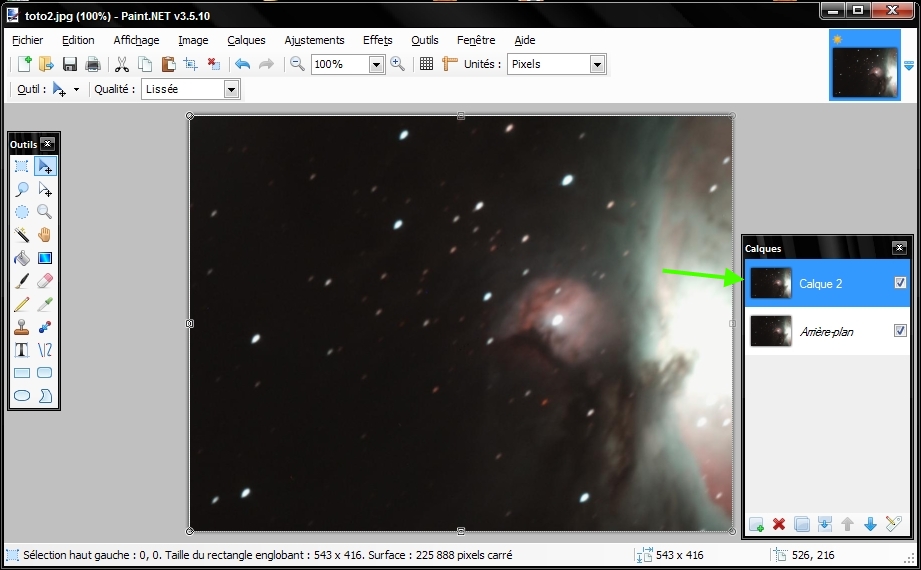Select the Recolor tool
This screenshot has width=921, height=570.
click(x=45, y=327)
